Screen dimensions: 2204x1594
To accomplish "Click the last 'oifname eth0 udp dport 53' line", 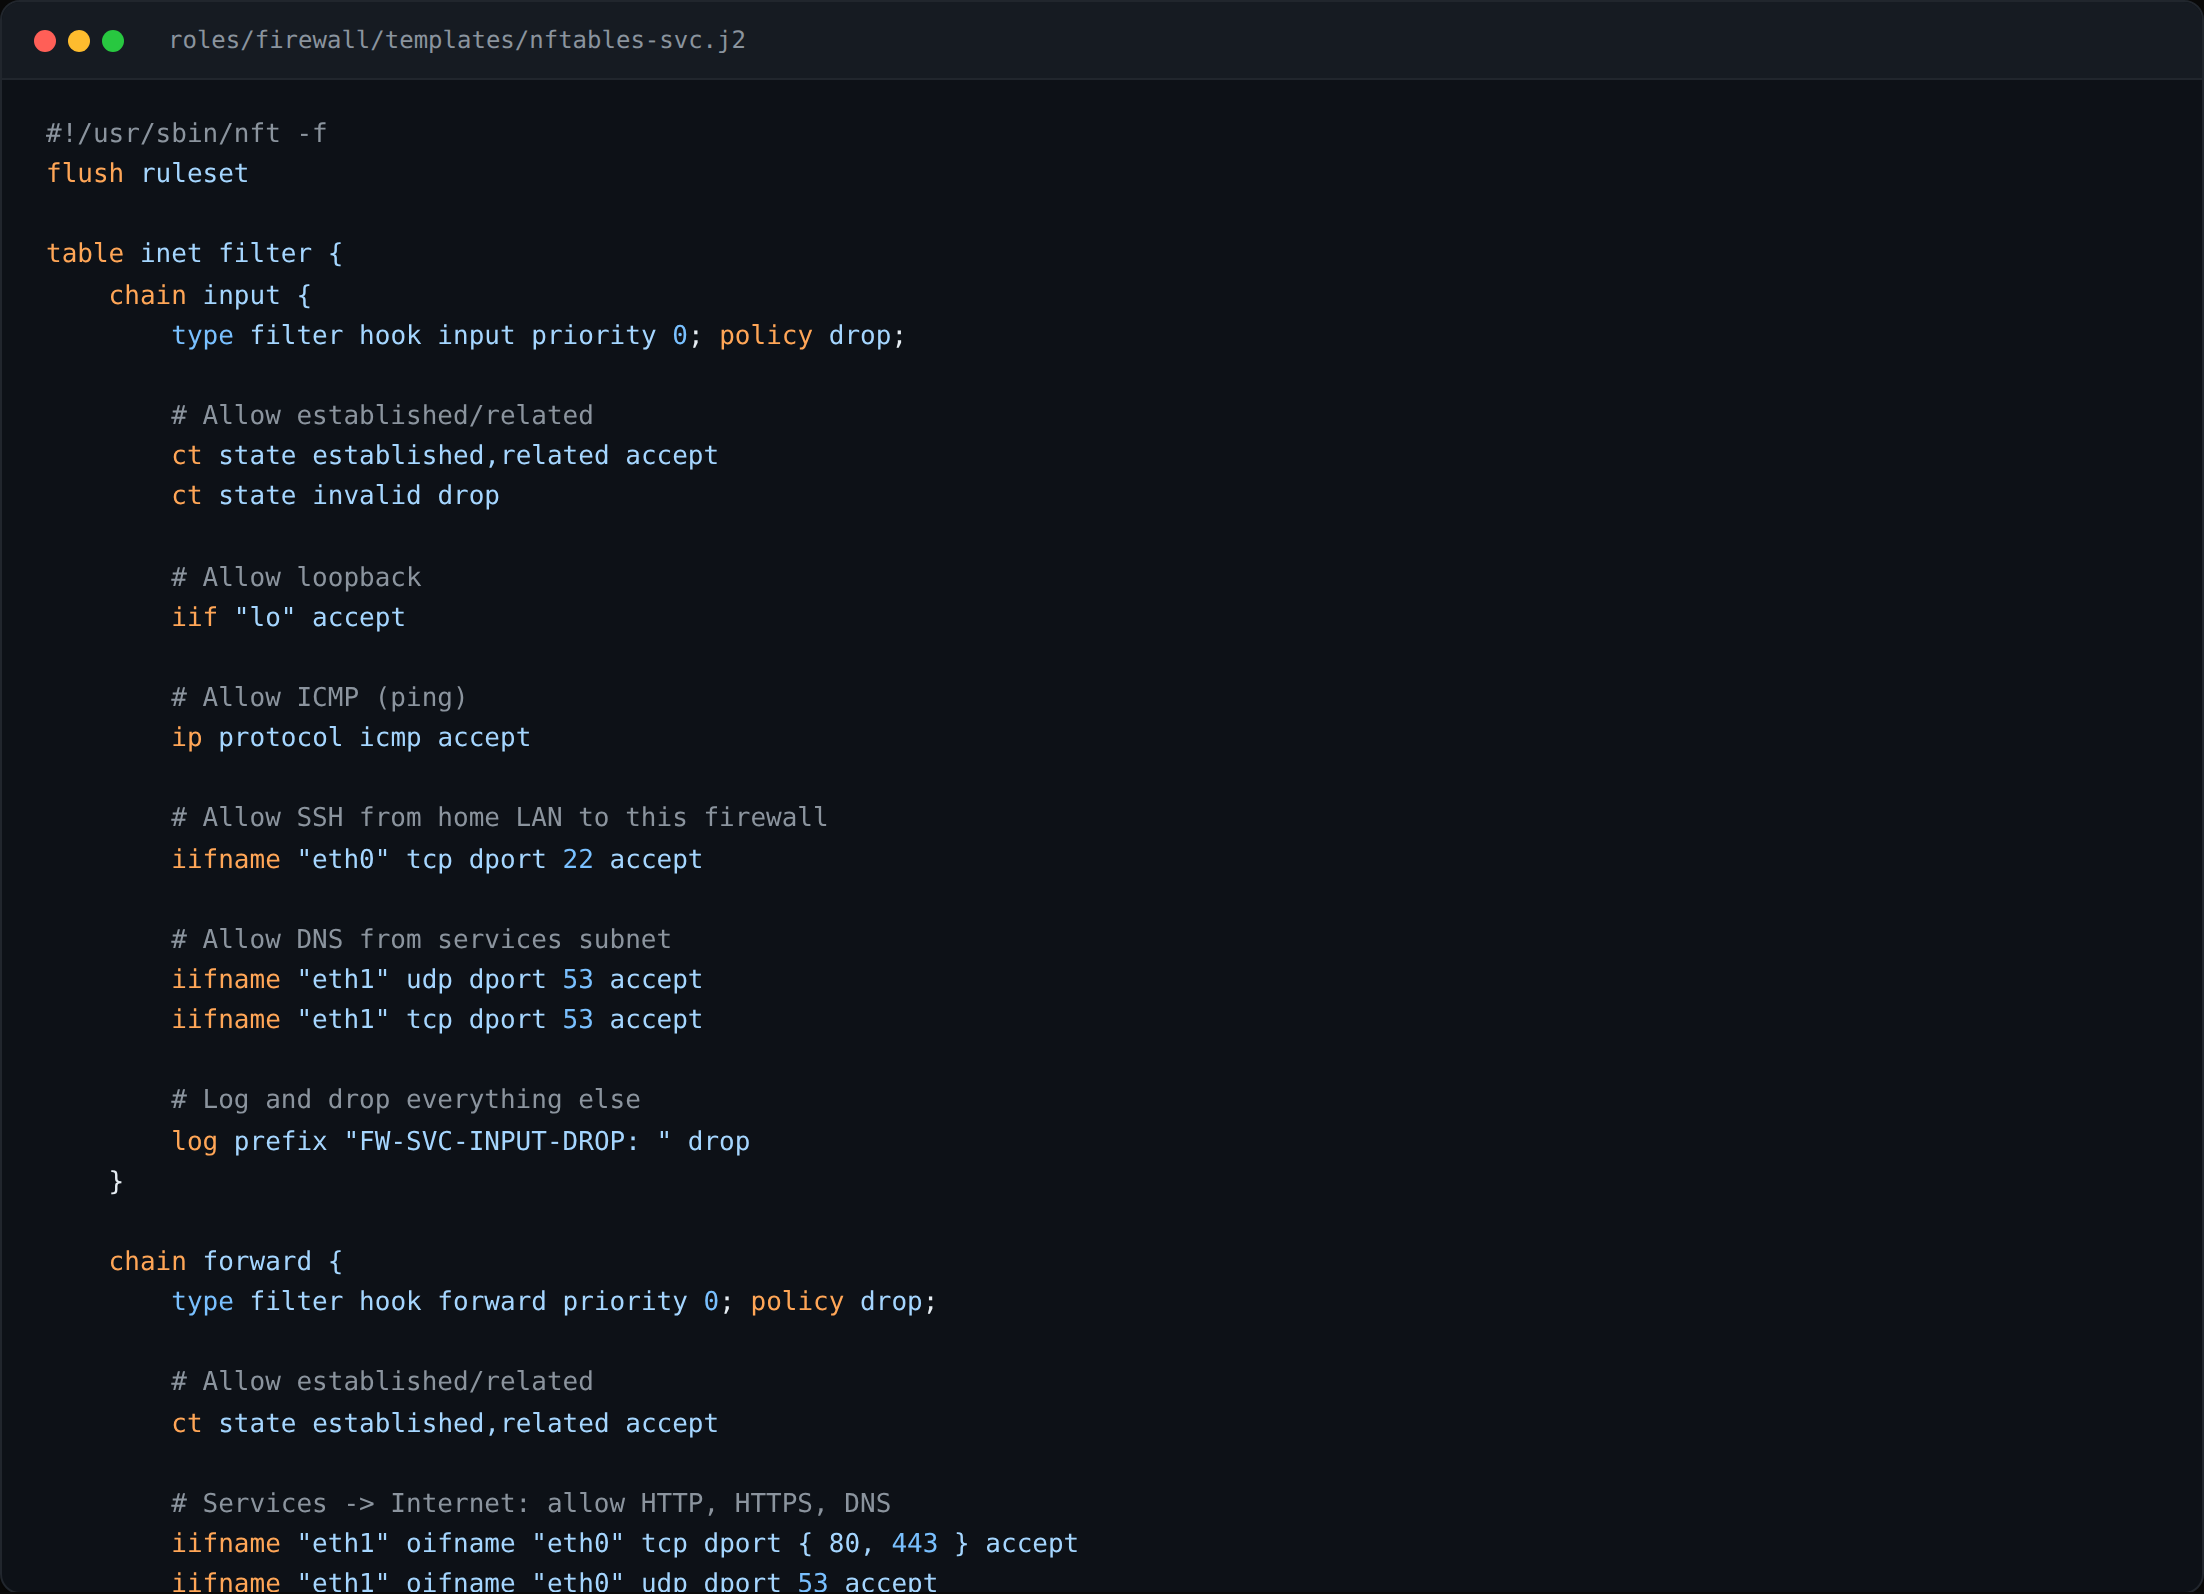I will (555, 1581).
